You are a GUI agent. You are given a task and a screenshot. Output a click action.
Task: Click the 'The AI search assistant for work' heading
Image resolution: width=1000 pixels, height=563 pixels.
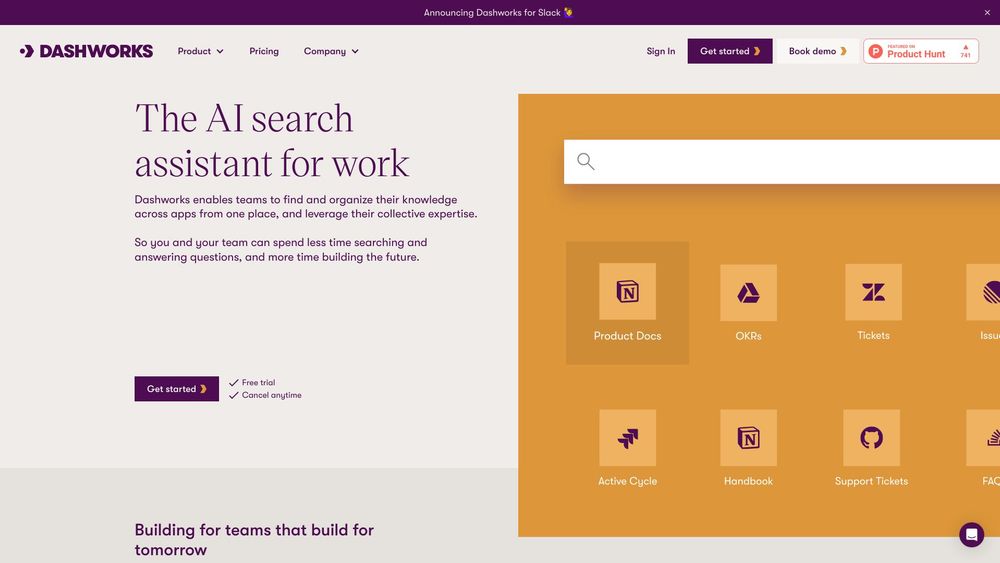(x=272, y=140)
